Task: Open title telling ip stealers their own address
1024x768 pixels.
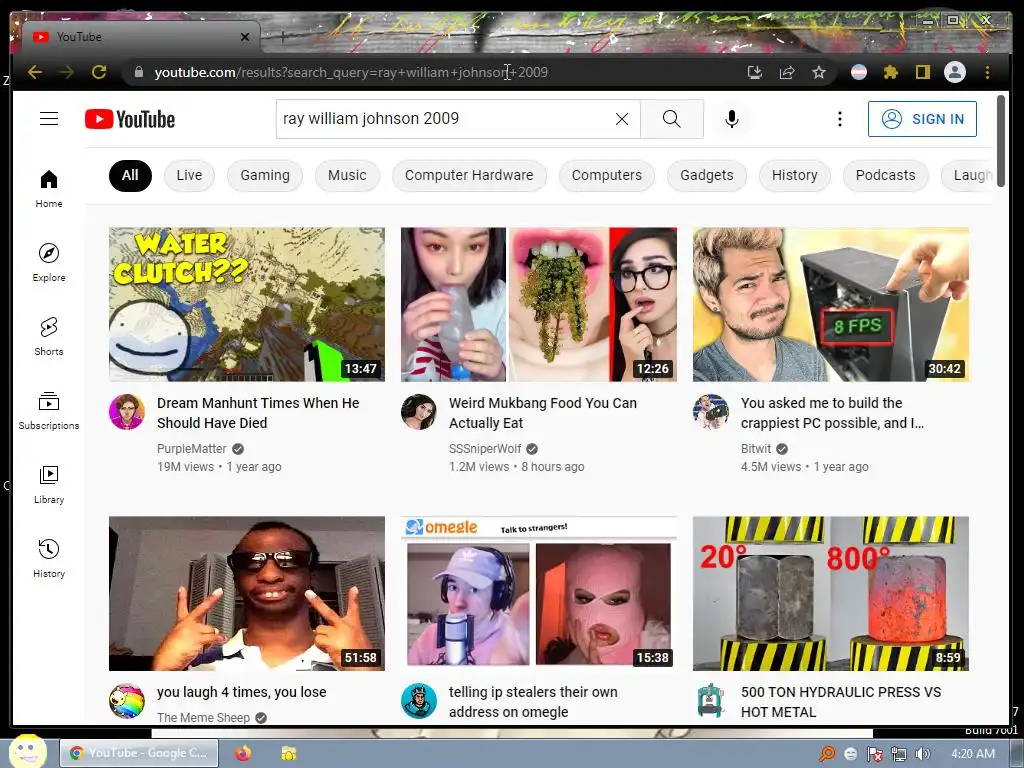Action: 533,702
